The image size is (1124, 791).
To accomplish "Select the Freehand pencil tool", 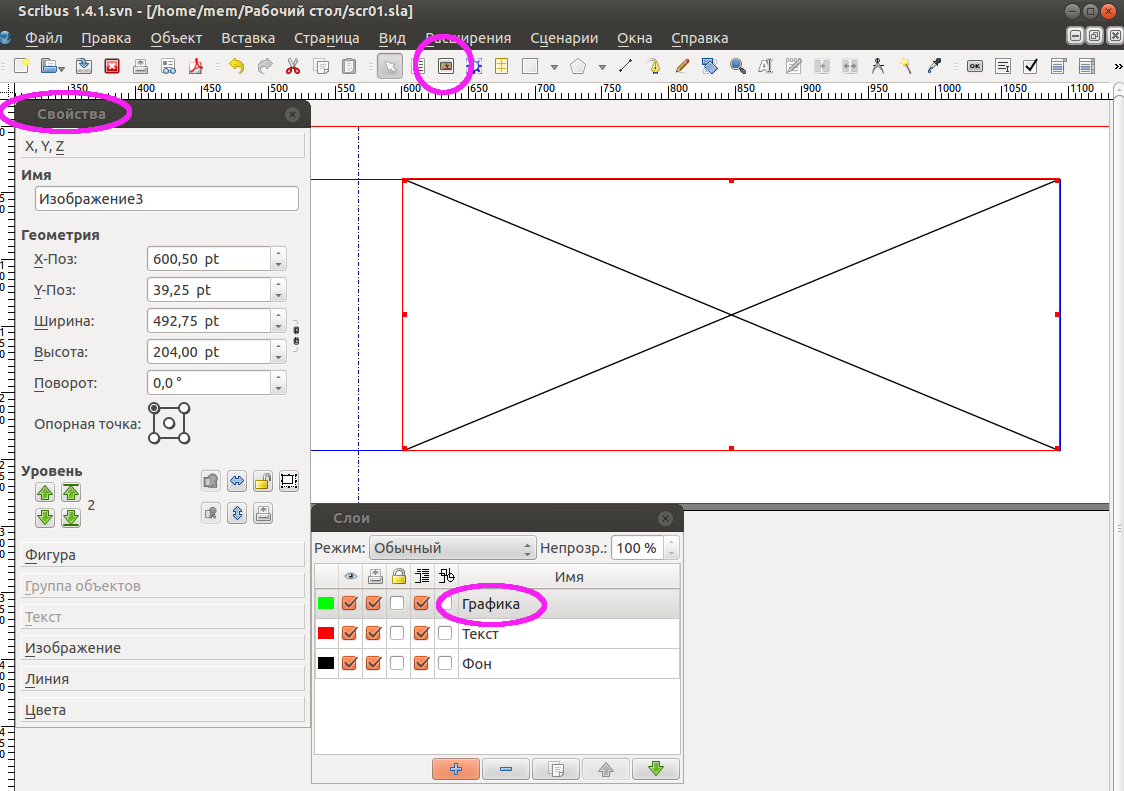I will click(682, 67).
